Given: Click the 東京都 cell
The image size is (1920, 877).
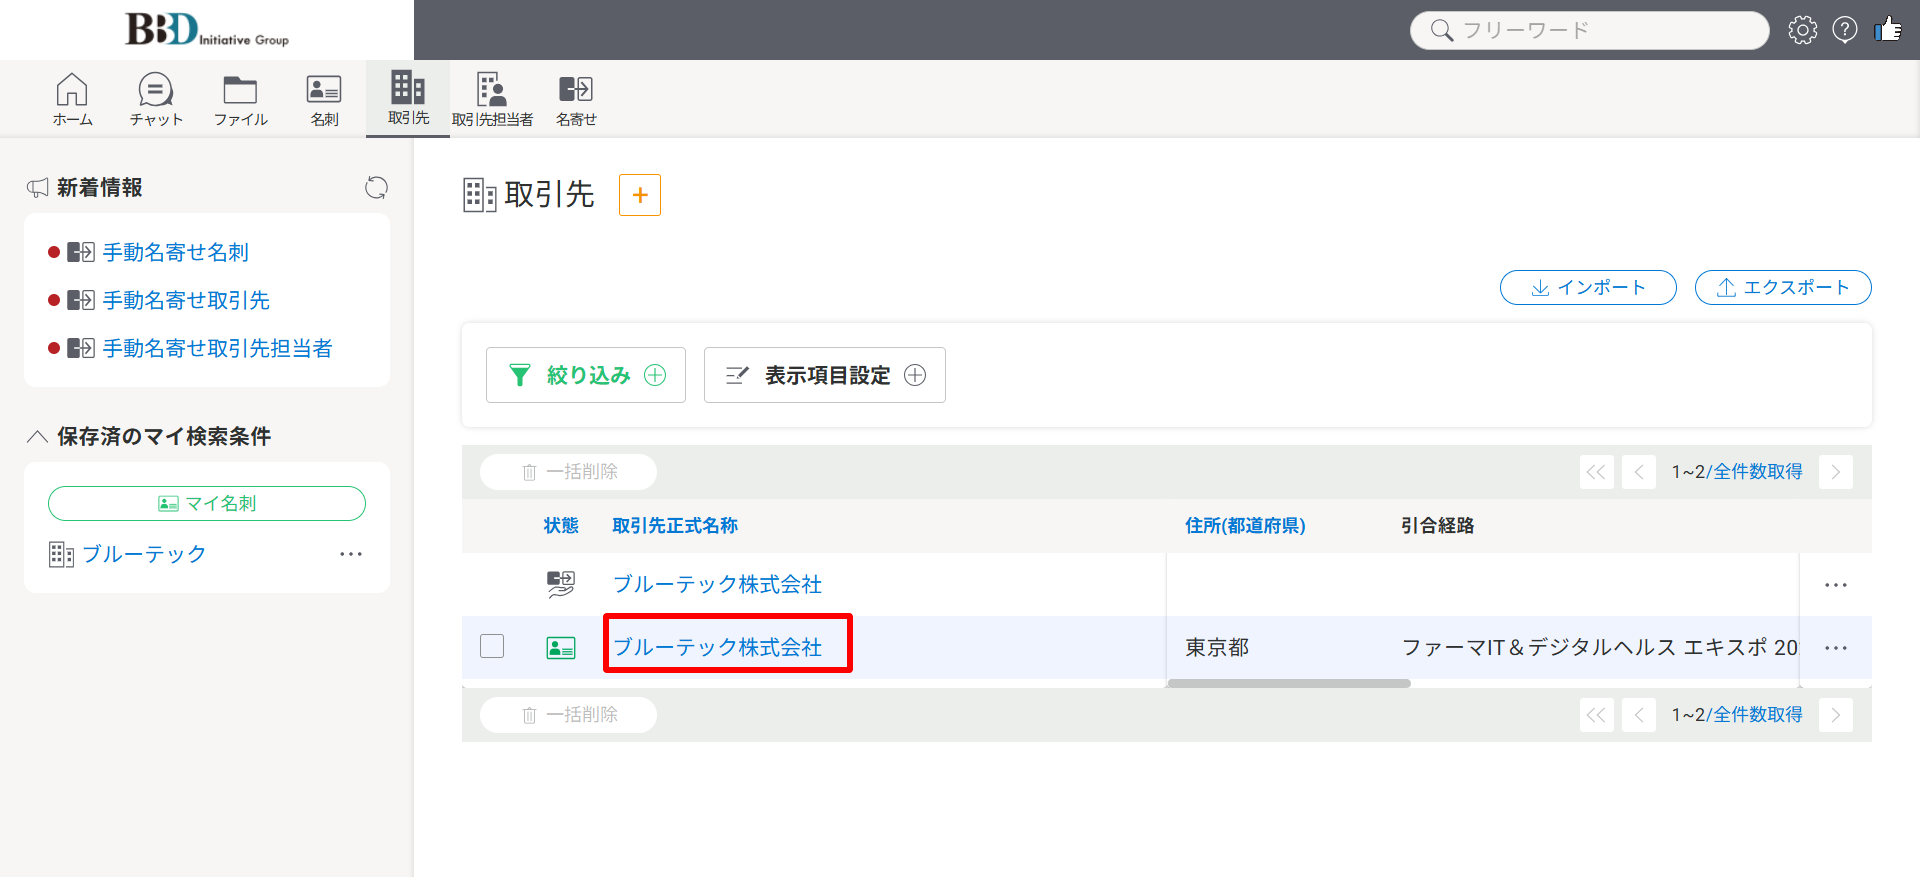Looking at the screenshot, I should pyautogui.click(x=1217, y=648).
